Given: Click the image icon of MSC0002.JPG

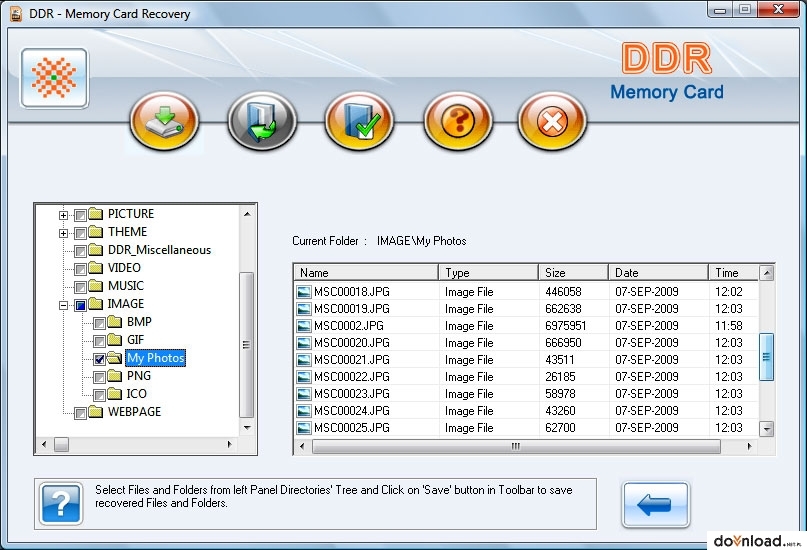Looking at the screenshot, I should (x=304, y=326).
